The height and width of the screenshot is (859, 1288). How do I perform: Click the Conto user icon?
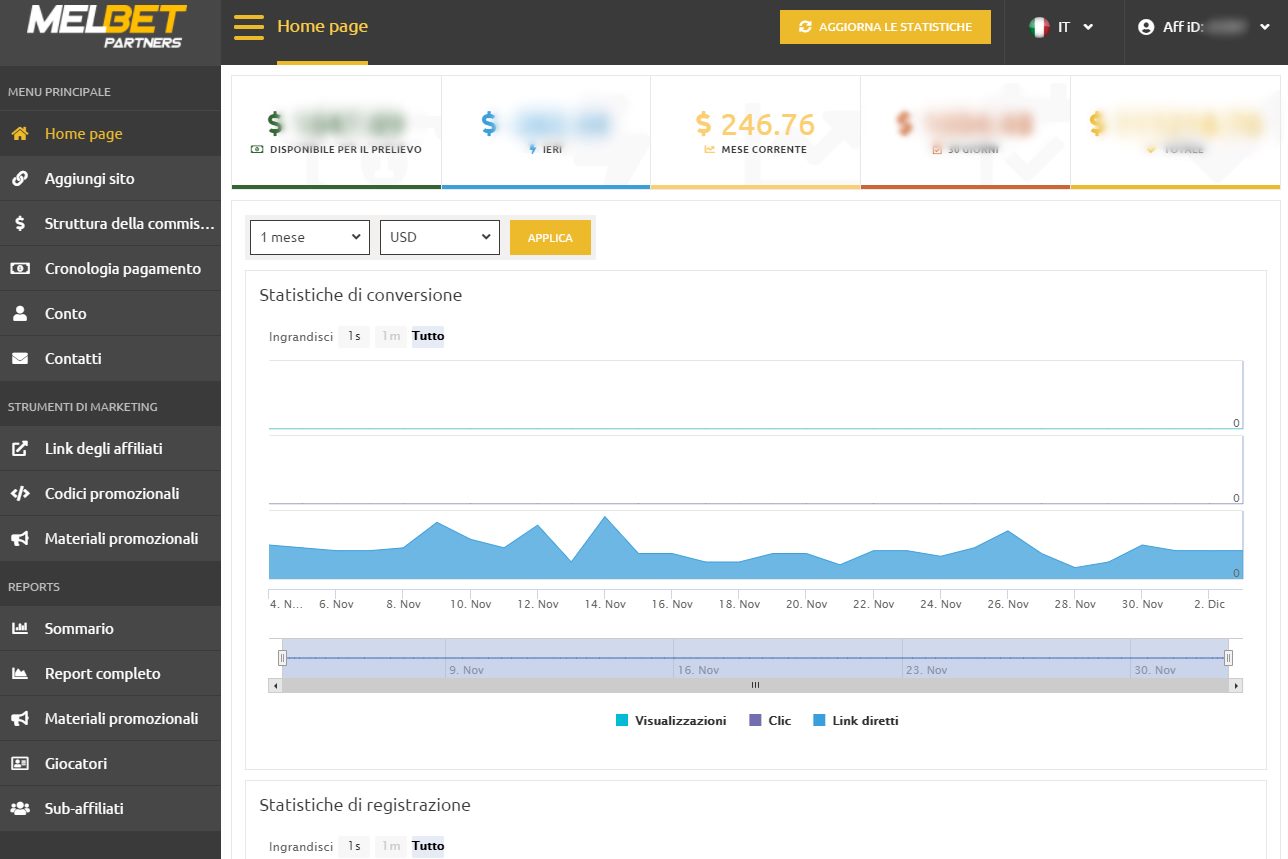20,313
